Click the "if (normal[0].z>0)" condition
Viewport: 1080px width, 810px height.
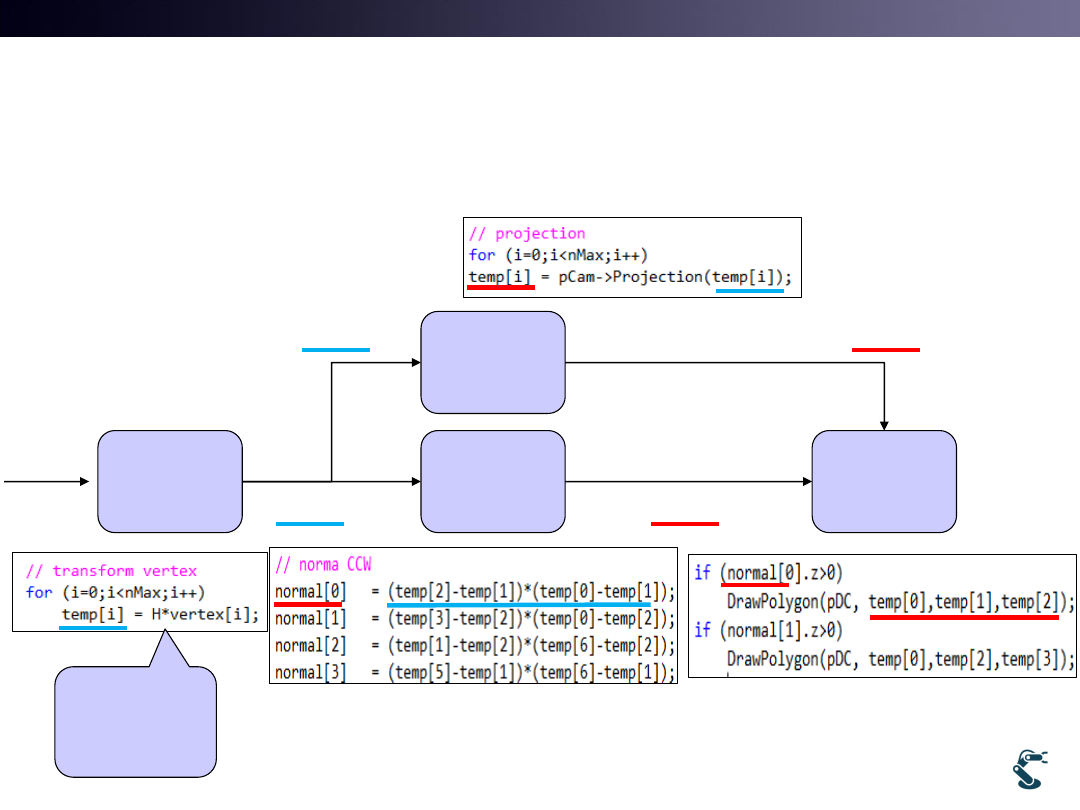[x=768, y=574]
